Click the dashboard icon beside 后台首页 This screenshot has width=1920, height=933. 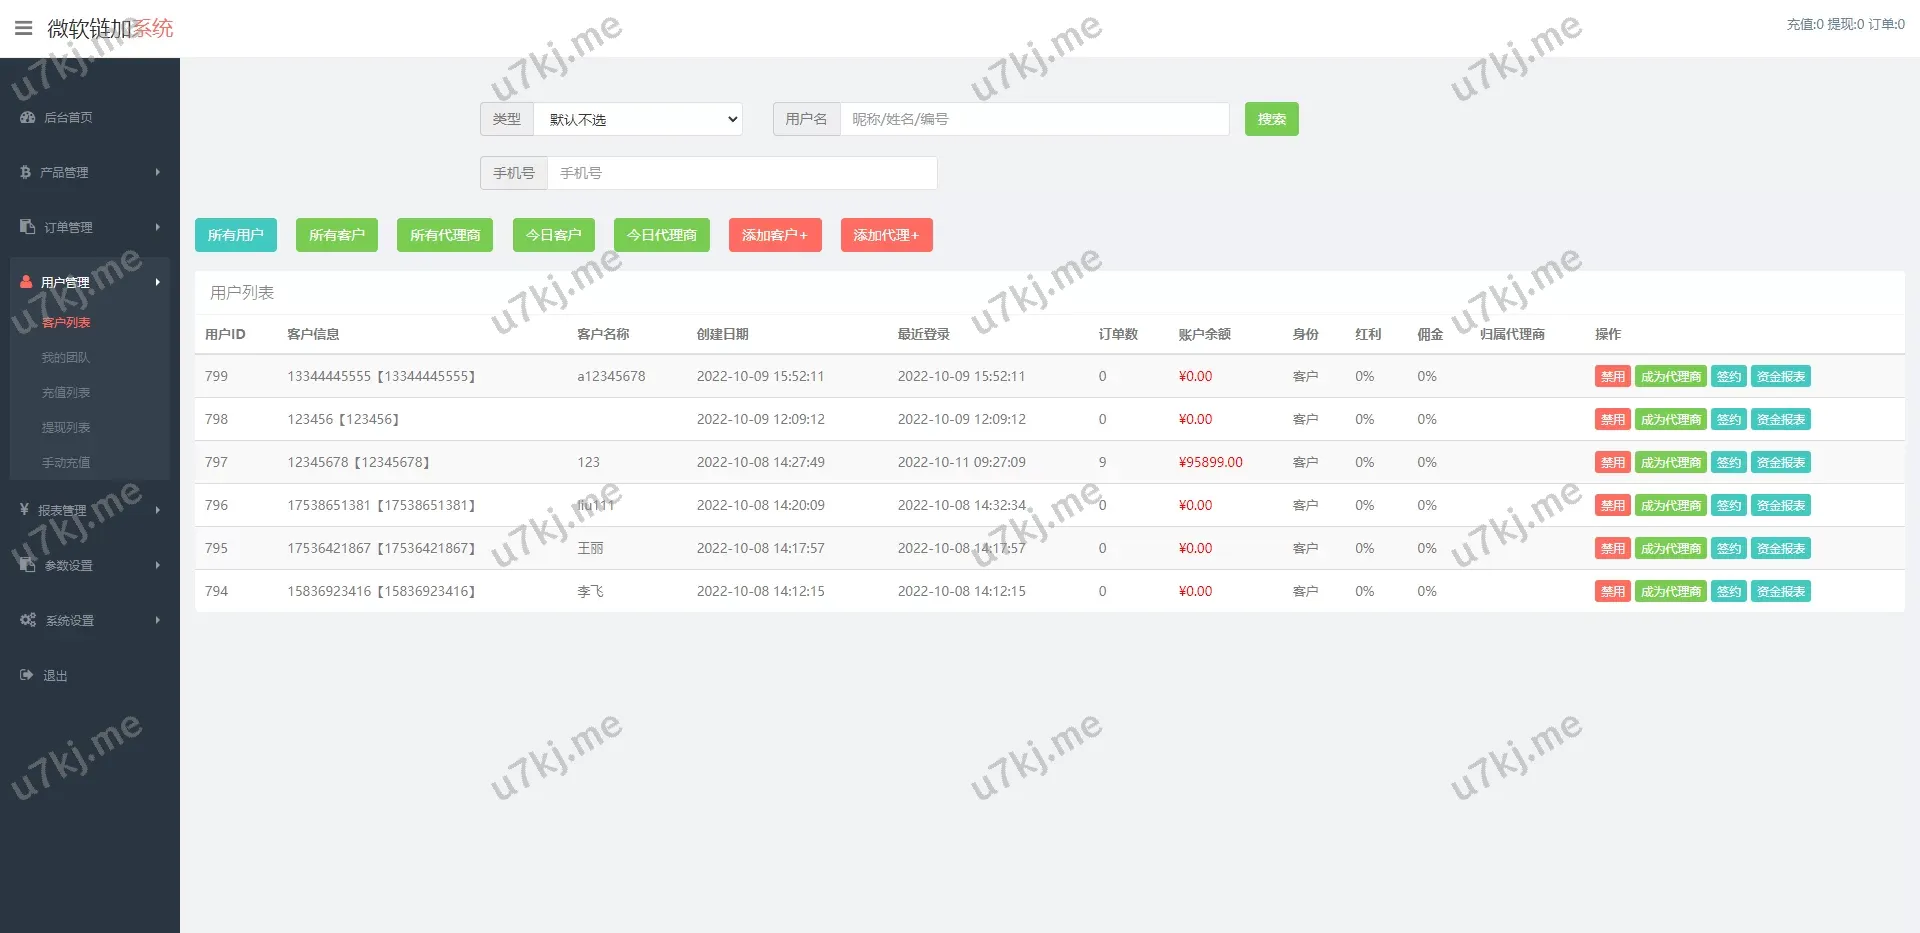(27, 117)
